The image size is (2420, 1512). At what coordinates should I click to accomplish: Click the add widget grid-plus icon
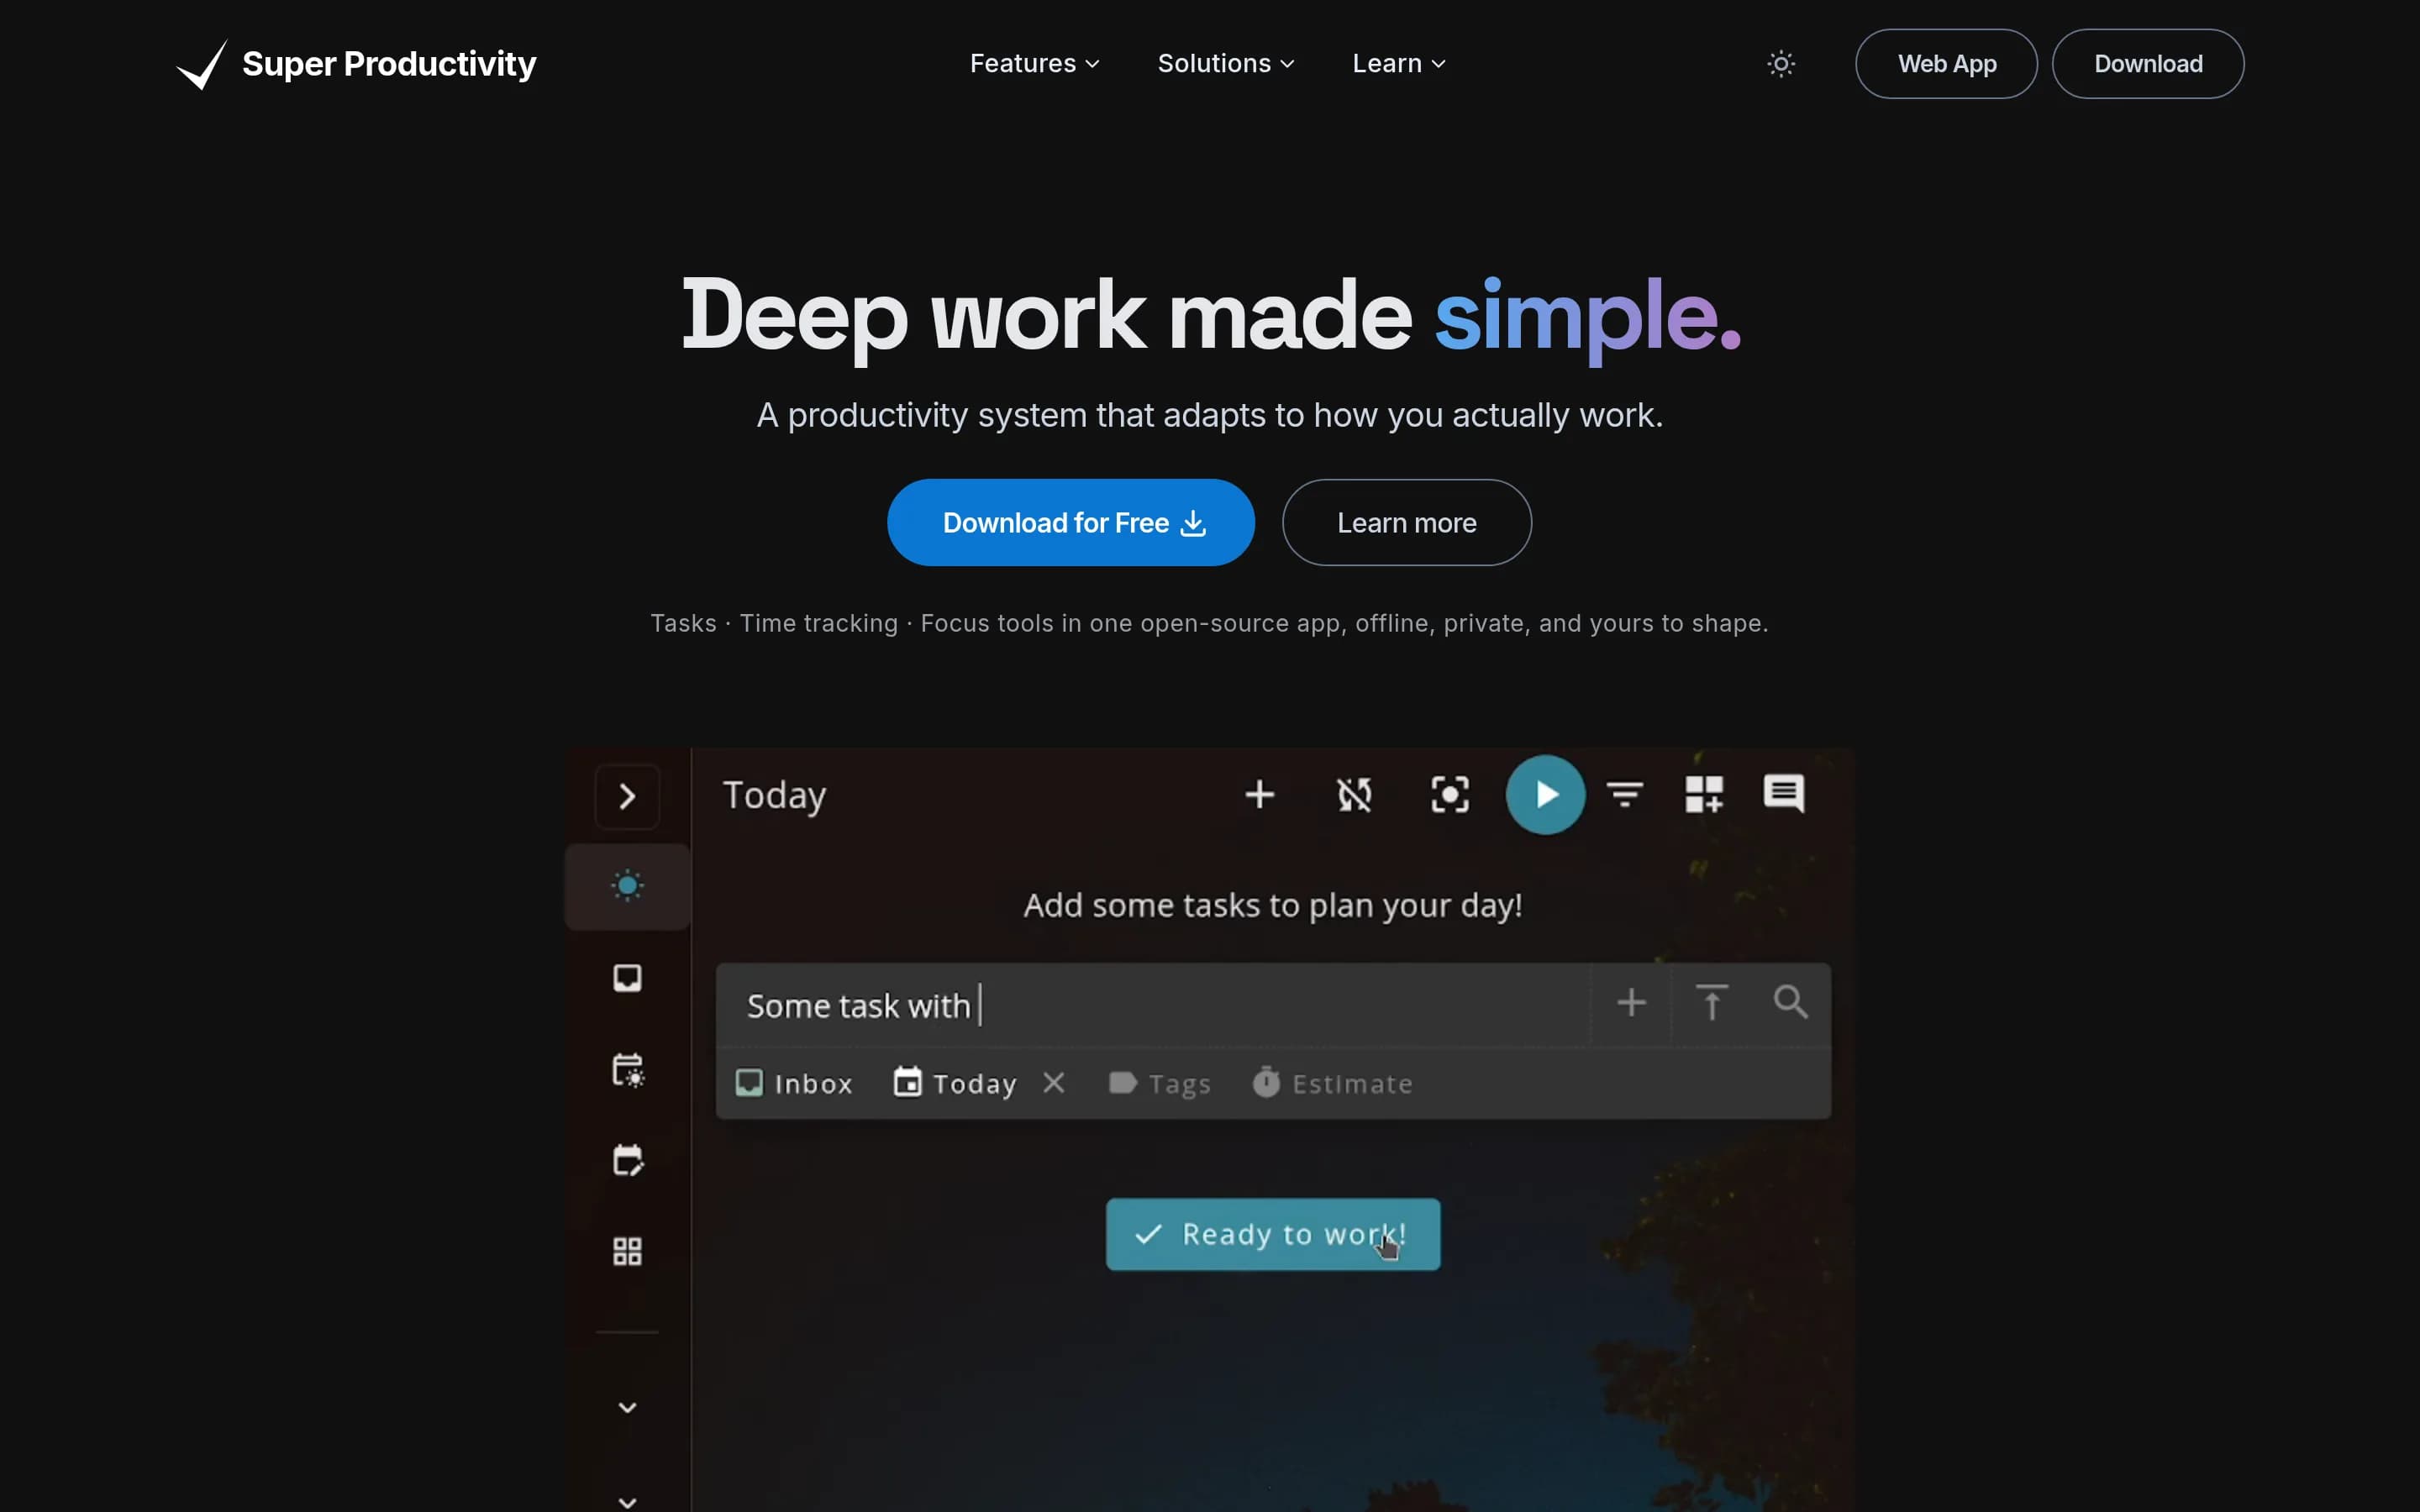[x=1704, y=795]
